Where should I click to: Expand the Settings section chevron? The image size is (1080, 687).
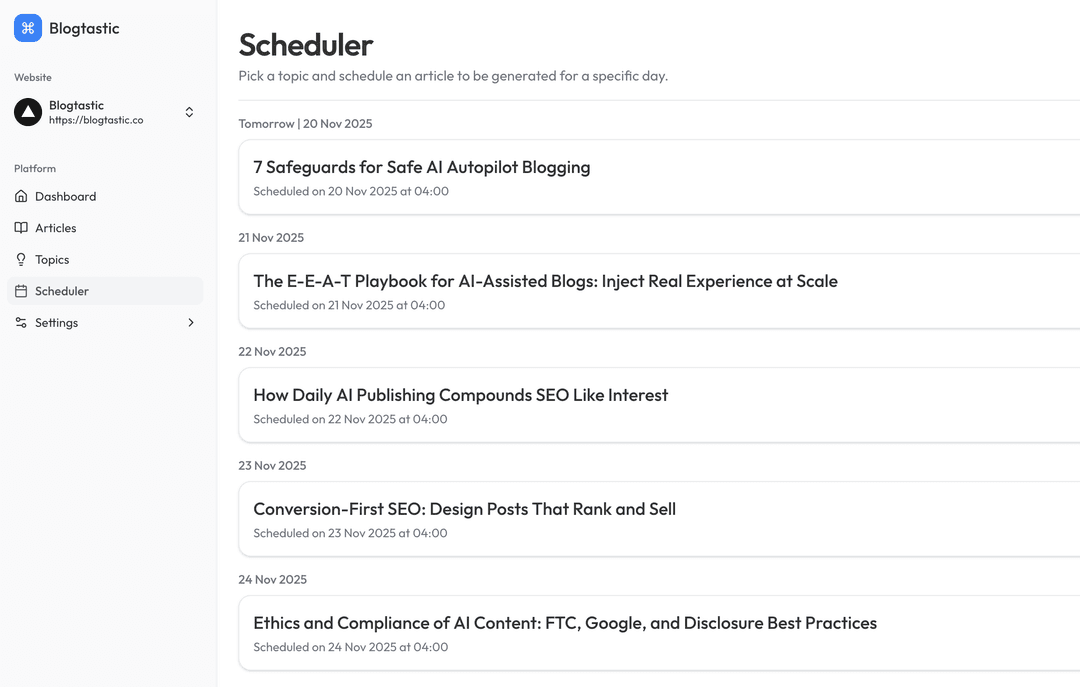(x=190, y=322)
